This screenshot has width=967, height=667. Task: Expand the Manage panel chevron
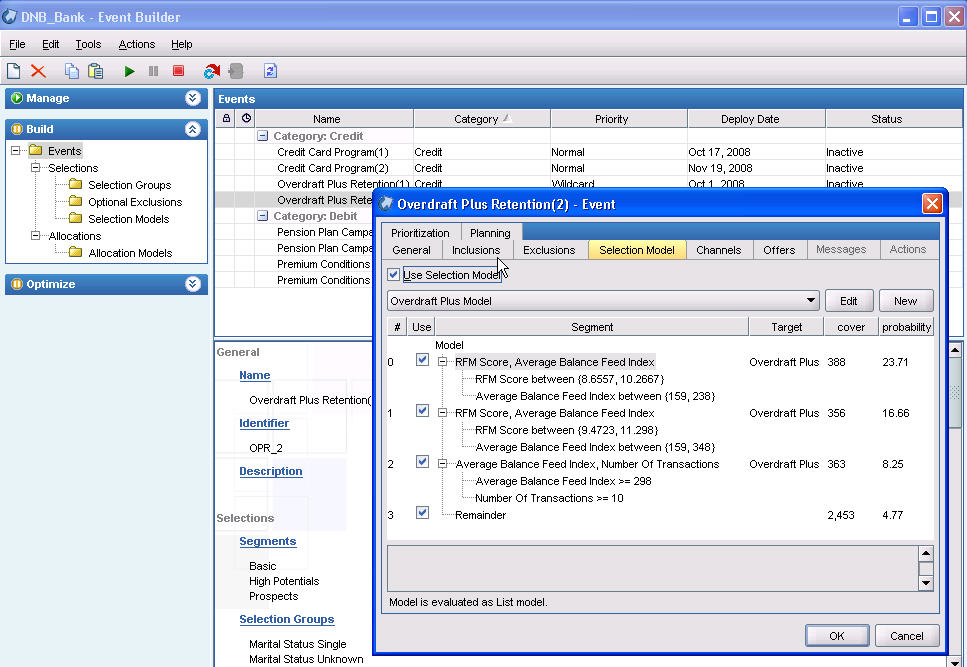point(193,98)
